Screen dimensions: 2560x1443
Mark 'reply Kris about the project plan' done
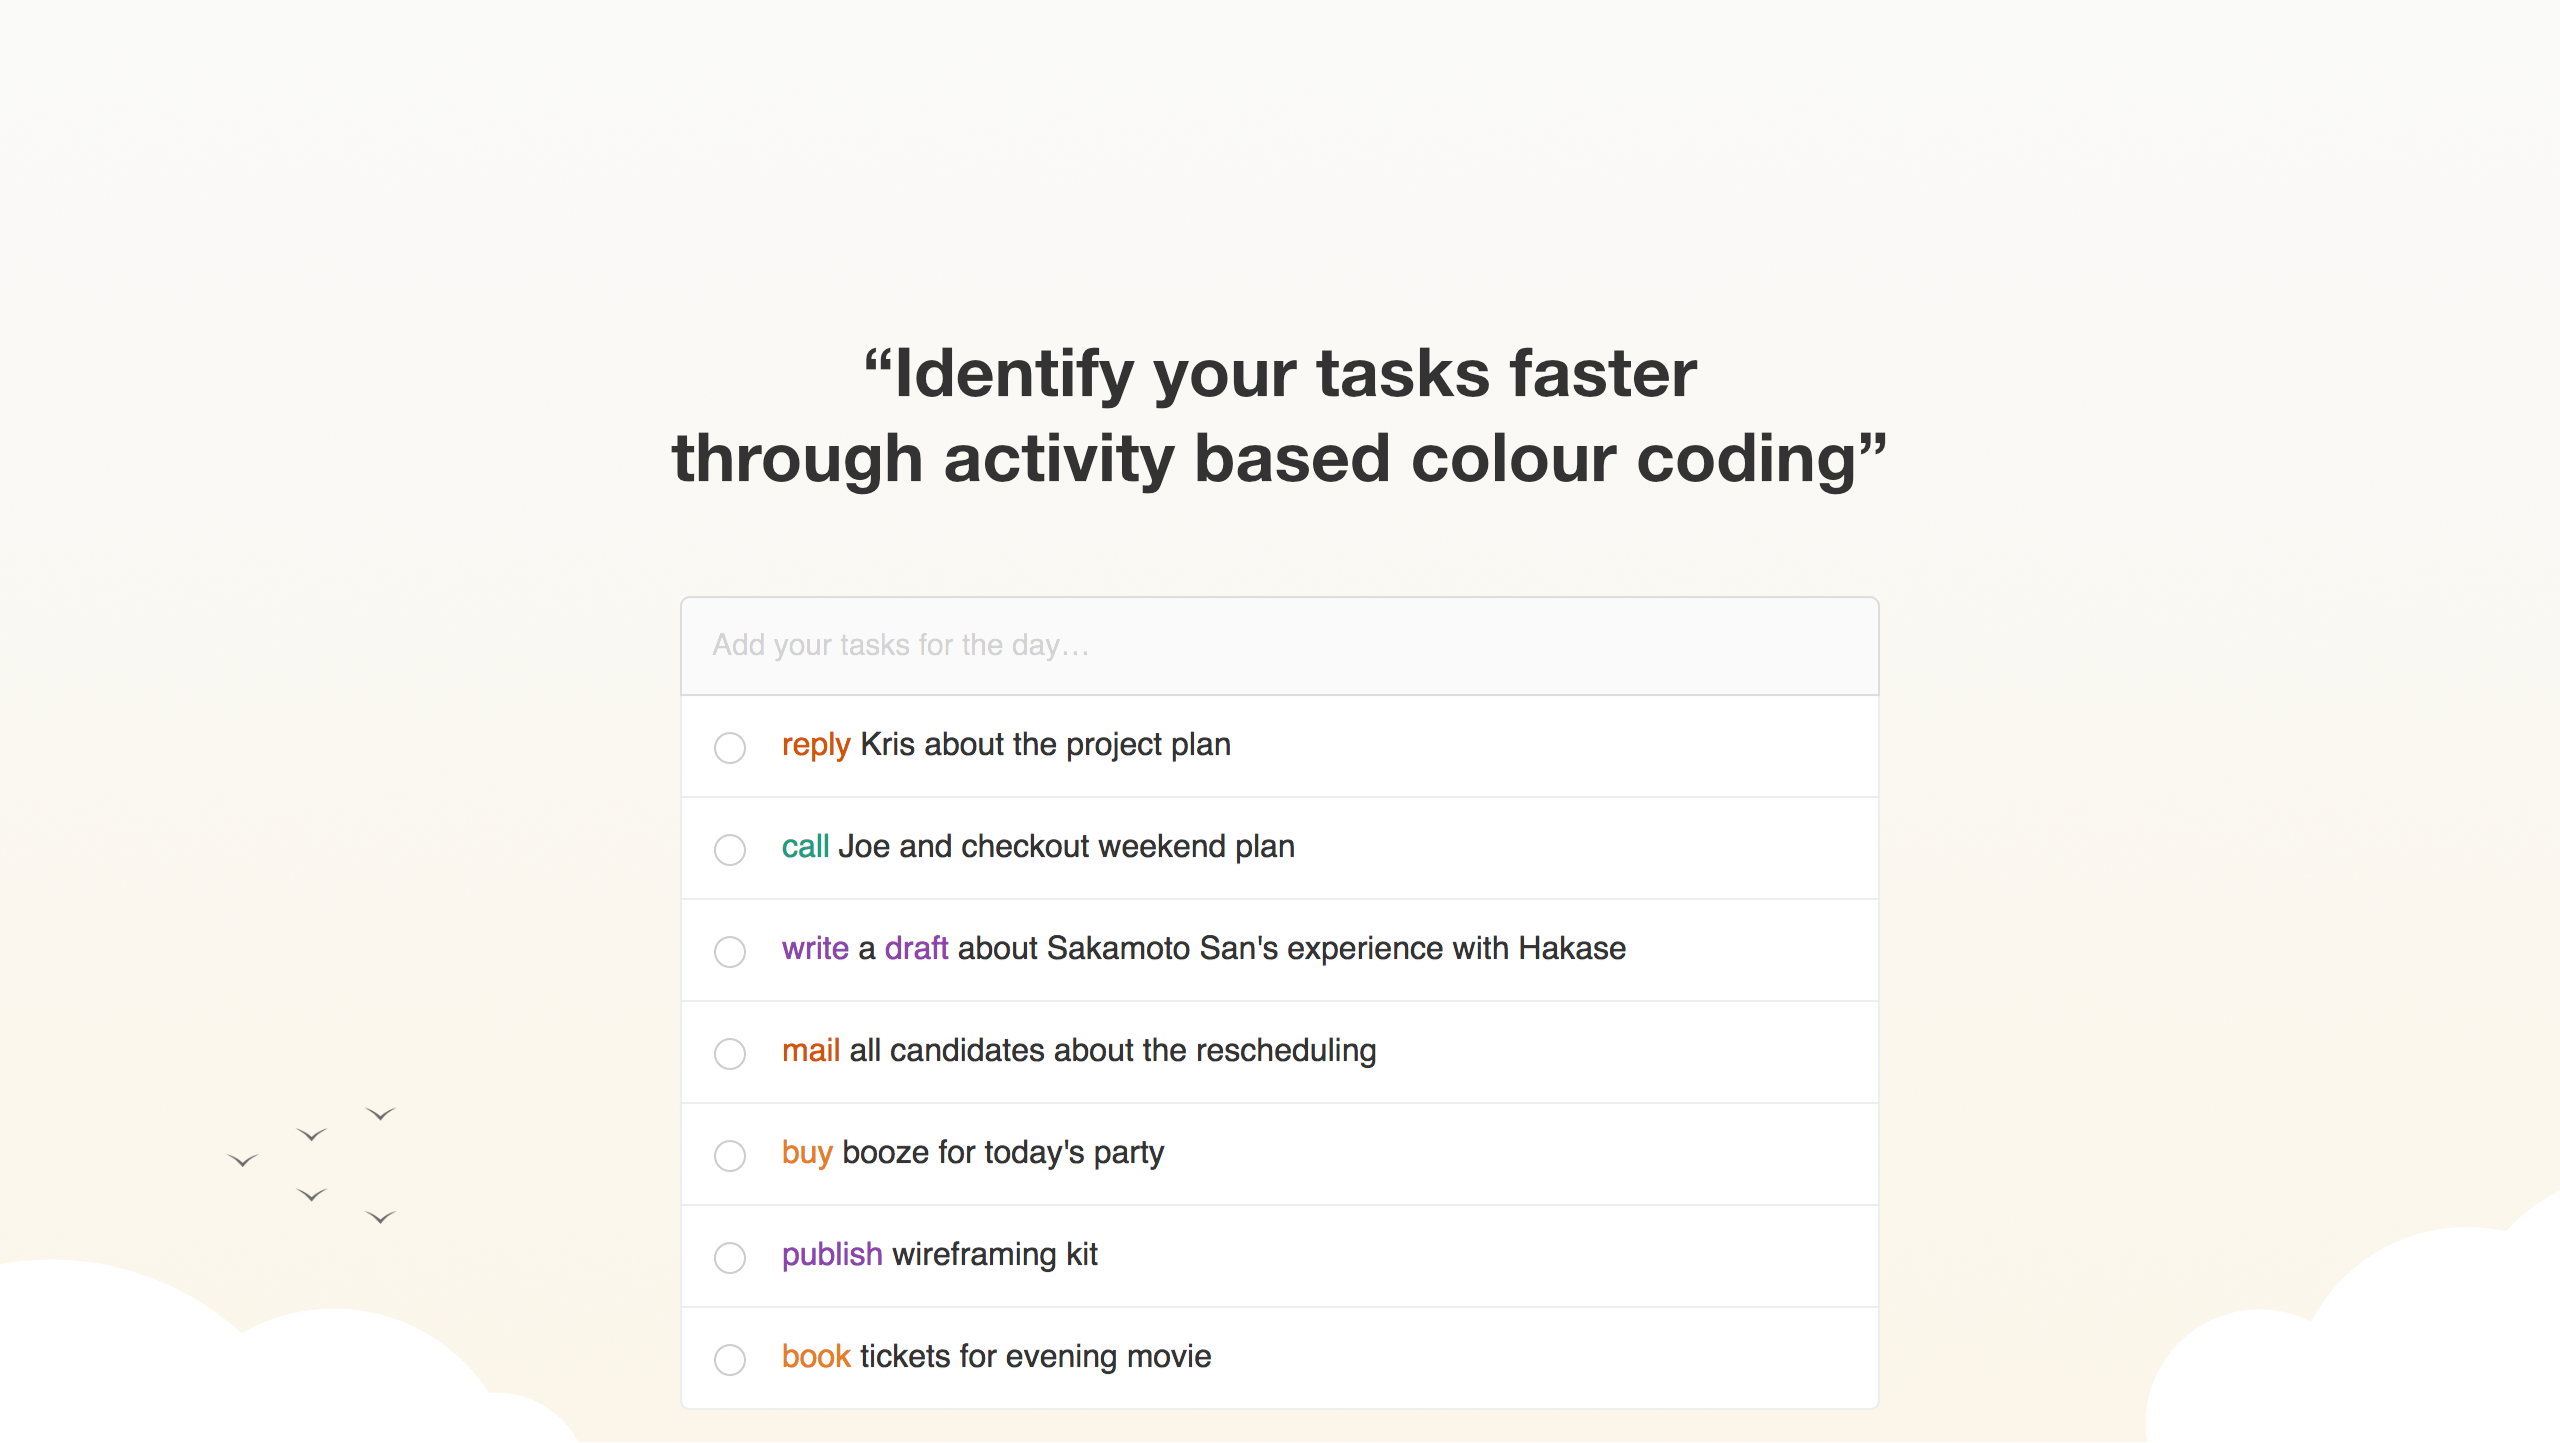pos(730,747)
